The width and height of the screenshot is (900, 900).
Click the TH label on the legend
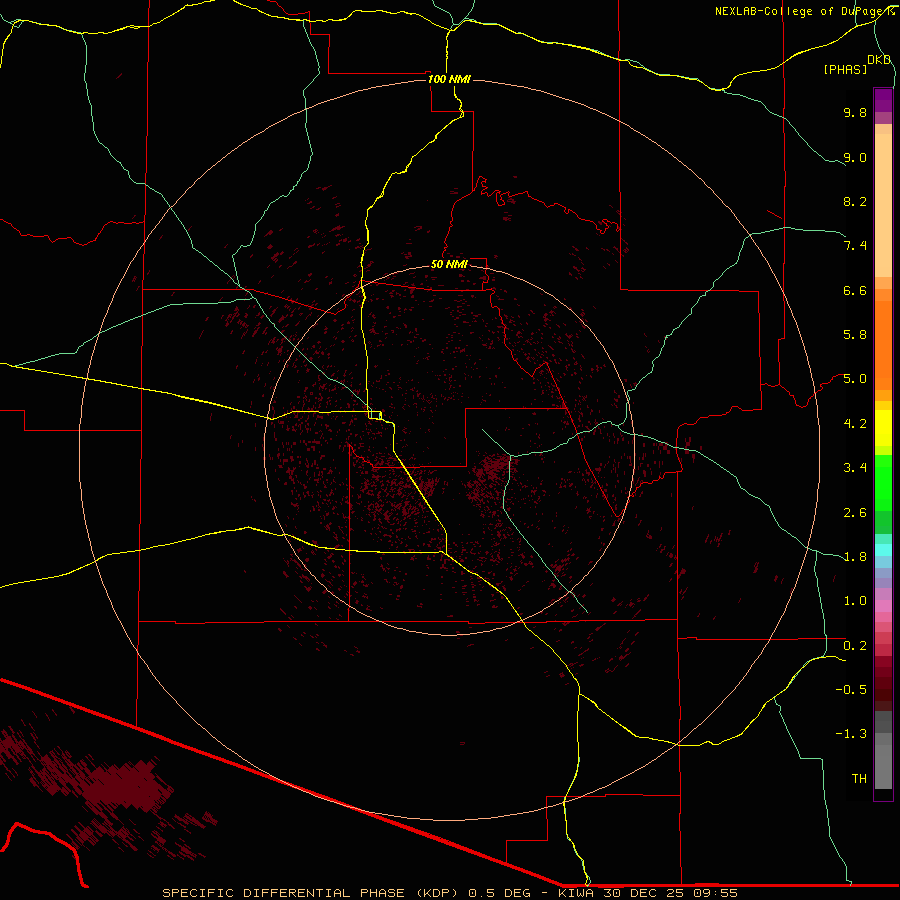pyautogui.click(x=858, y=778)
